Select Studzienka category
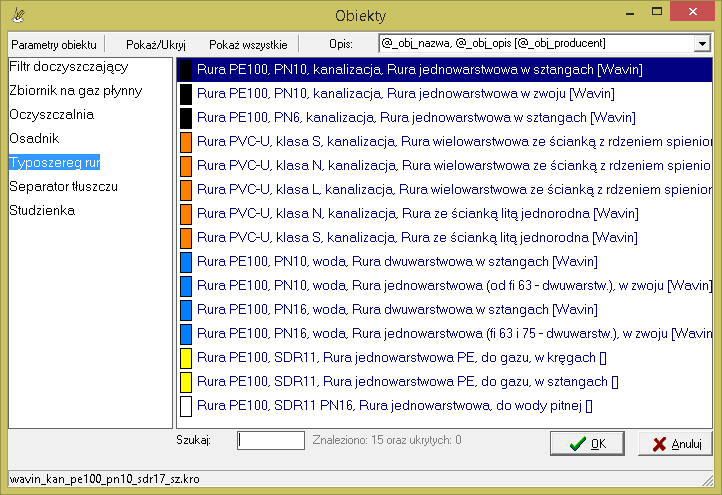 [42, 210]
